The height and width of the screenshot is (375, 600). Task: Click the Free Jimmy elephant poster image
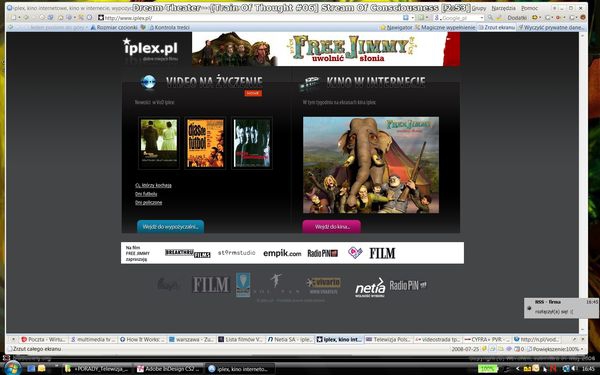click(x=371, y=165)
